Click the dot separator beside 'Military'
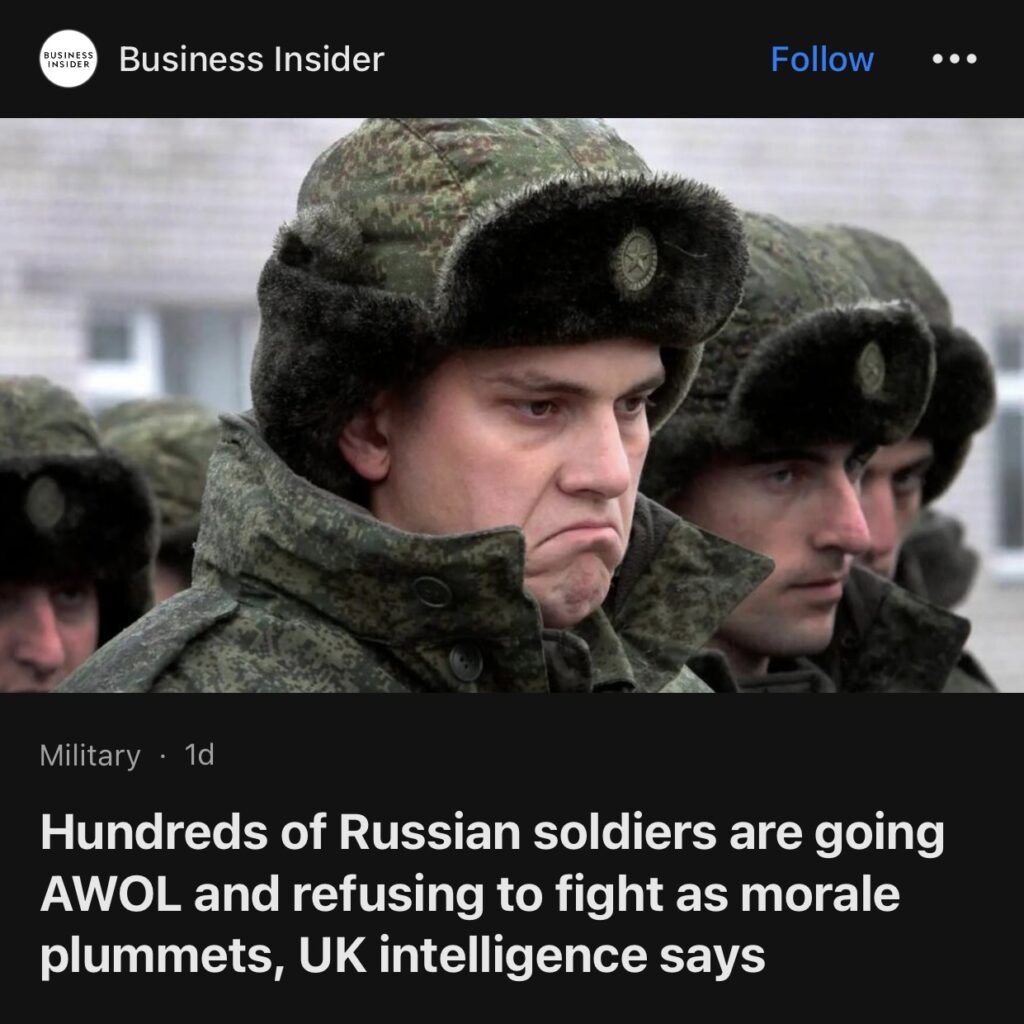 click(x=163, y=756)
